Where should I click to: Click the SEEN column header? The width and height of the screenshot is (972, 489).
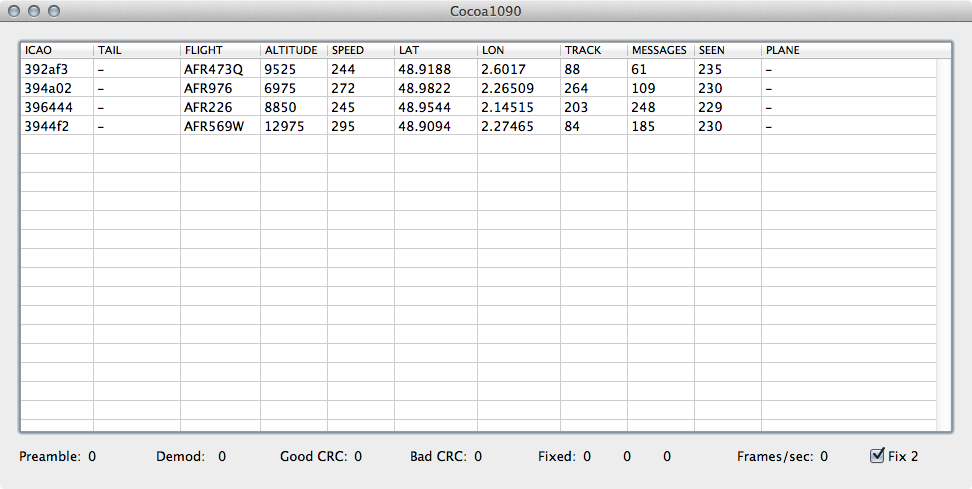728,50
